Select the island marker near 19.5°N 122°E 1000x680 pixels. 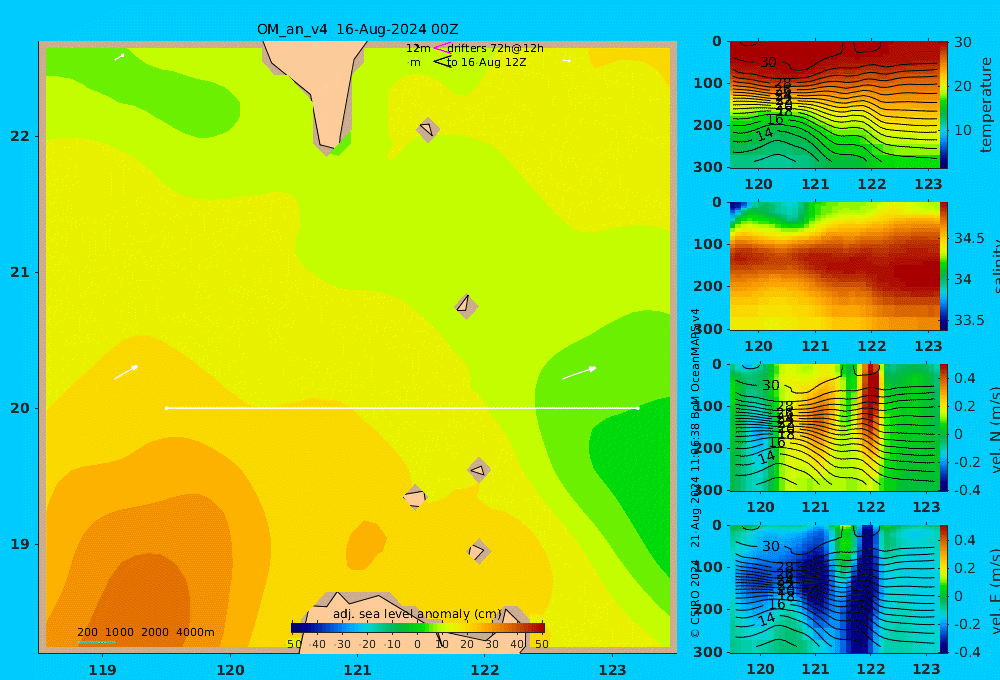click(480, 470)
